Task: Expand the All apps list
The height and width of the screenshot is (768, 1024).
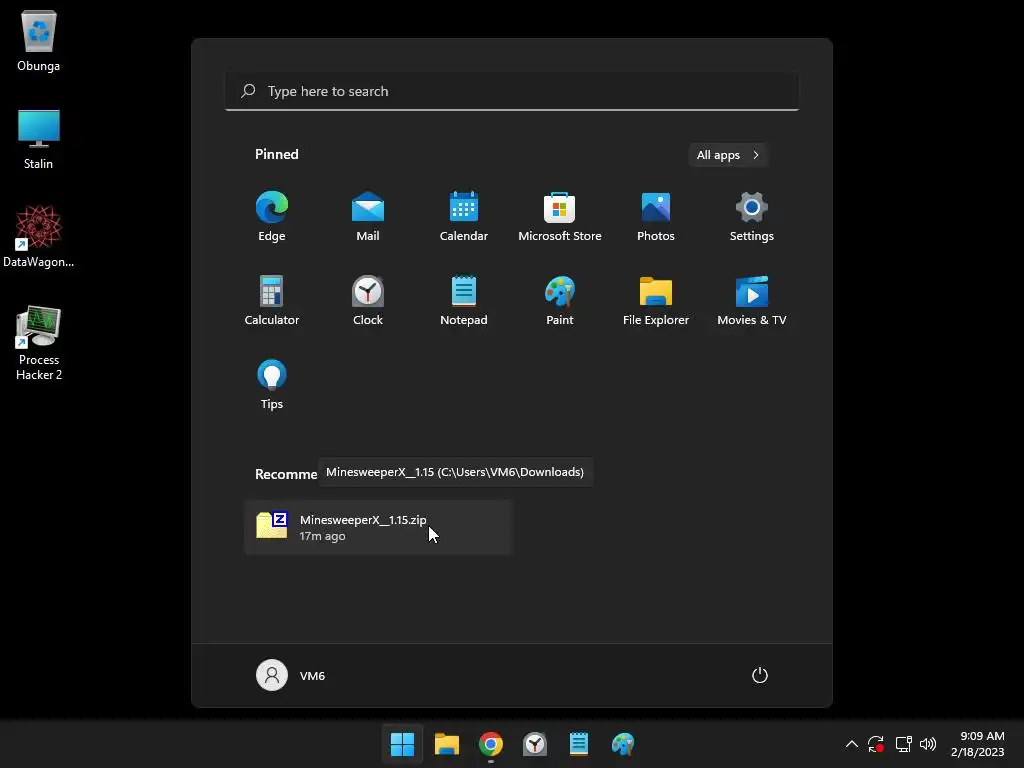Action: click(x=728, y=155)
